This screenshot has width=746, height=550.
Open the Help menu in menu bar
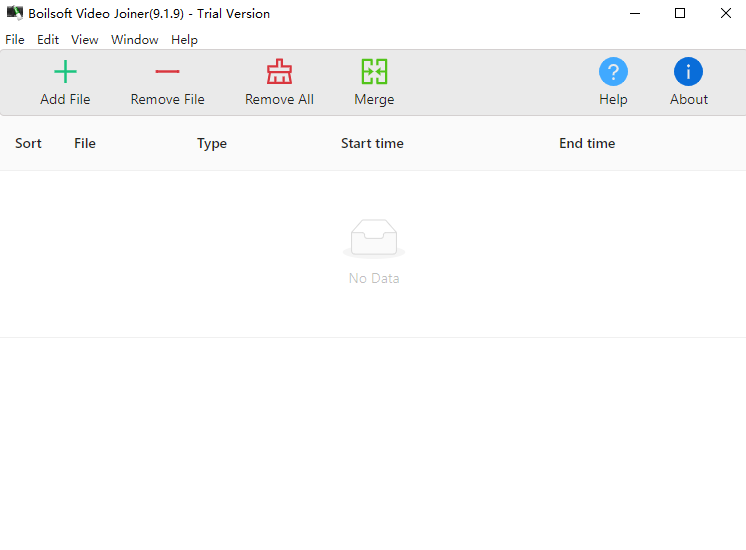[185, 39]
